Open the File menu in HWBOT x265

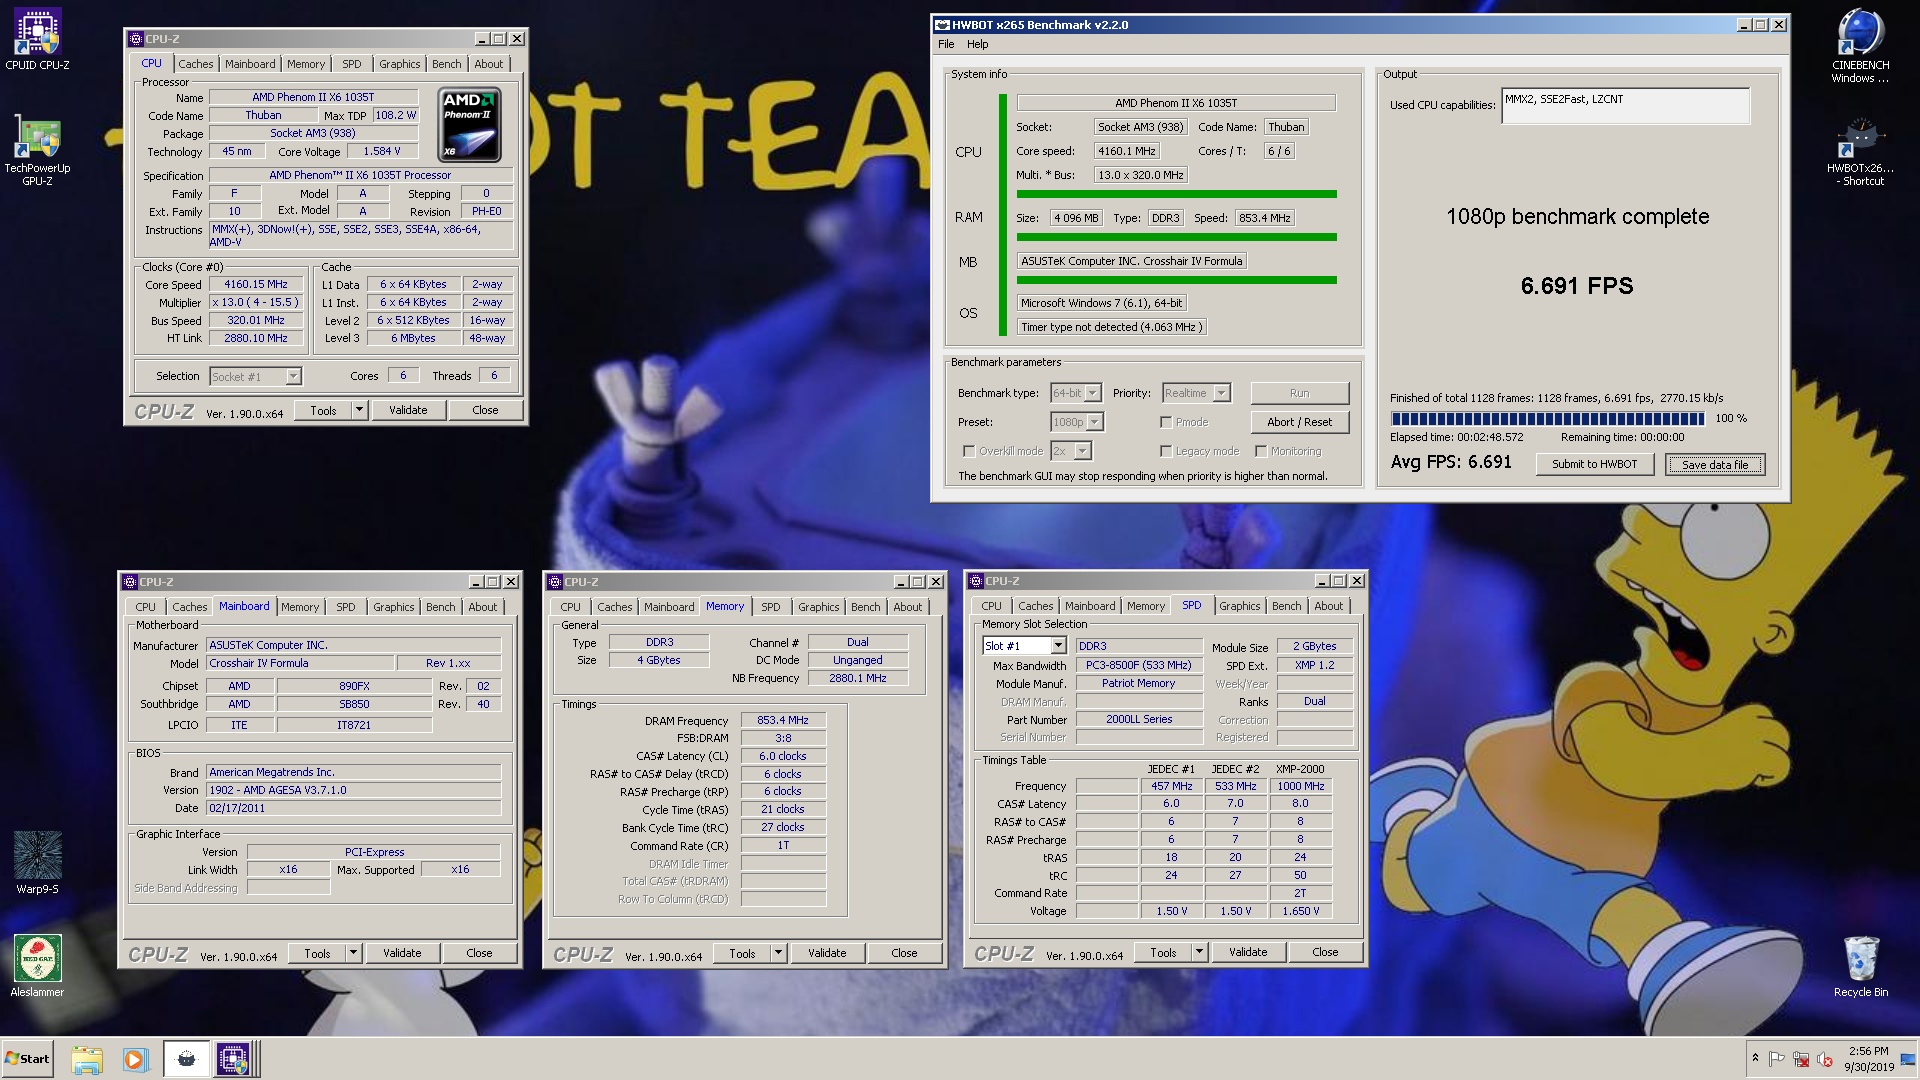point(946,44)
